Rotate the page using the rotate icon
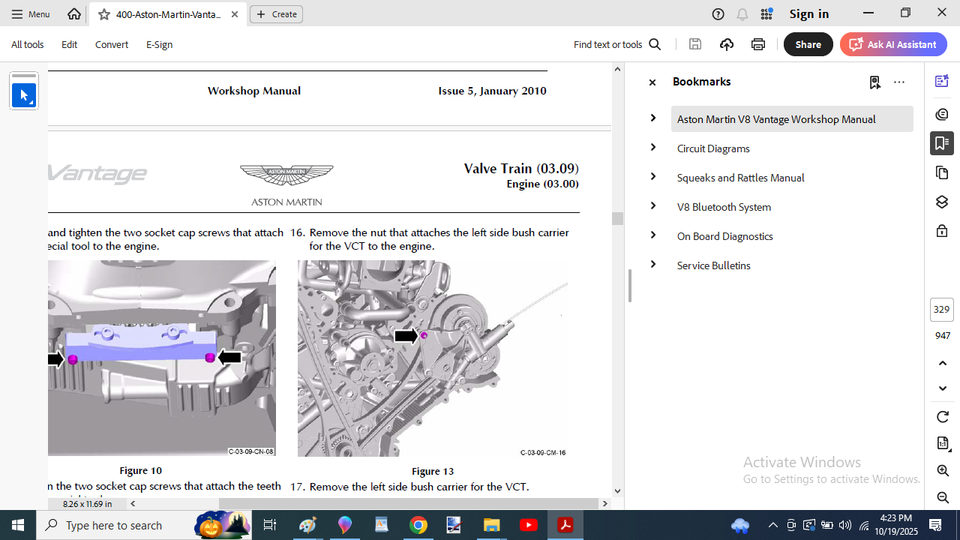Screen dimensions: 960x540 [x=942, y=416]
